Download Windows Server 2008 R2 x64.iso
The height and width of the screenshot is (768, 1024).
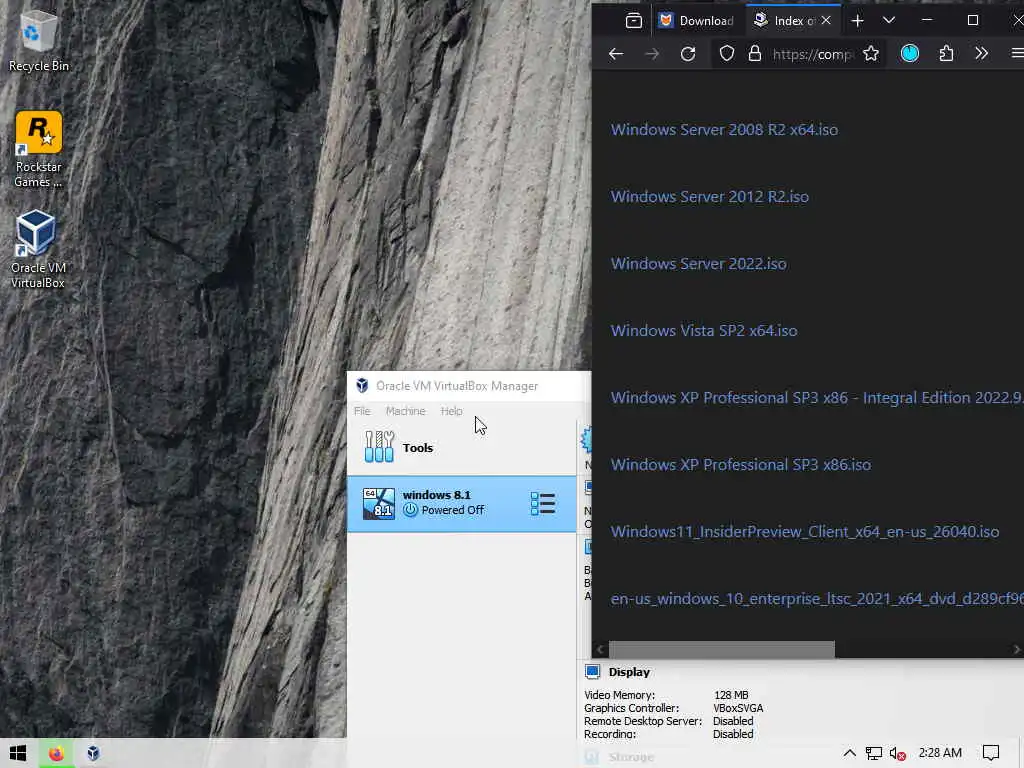724,130
